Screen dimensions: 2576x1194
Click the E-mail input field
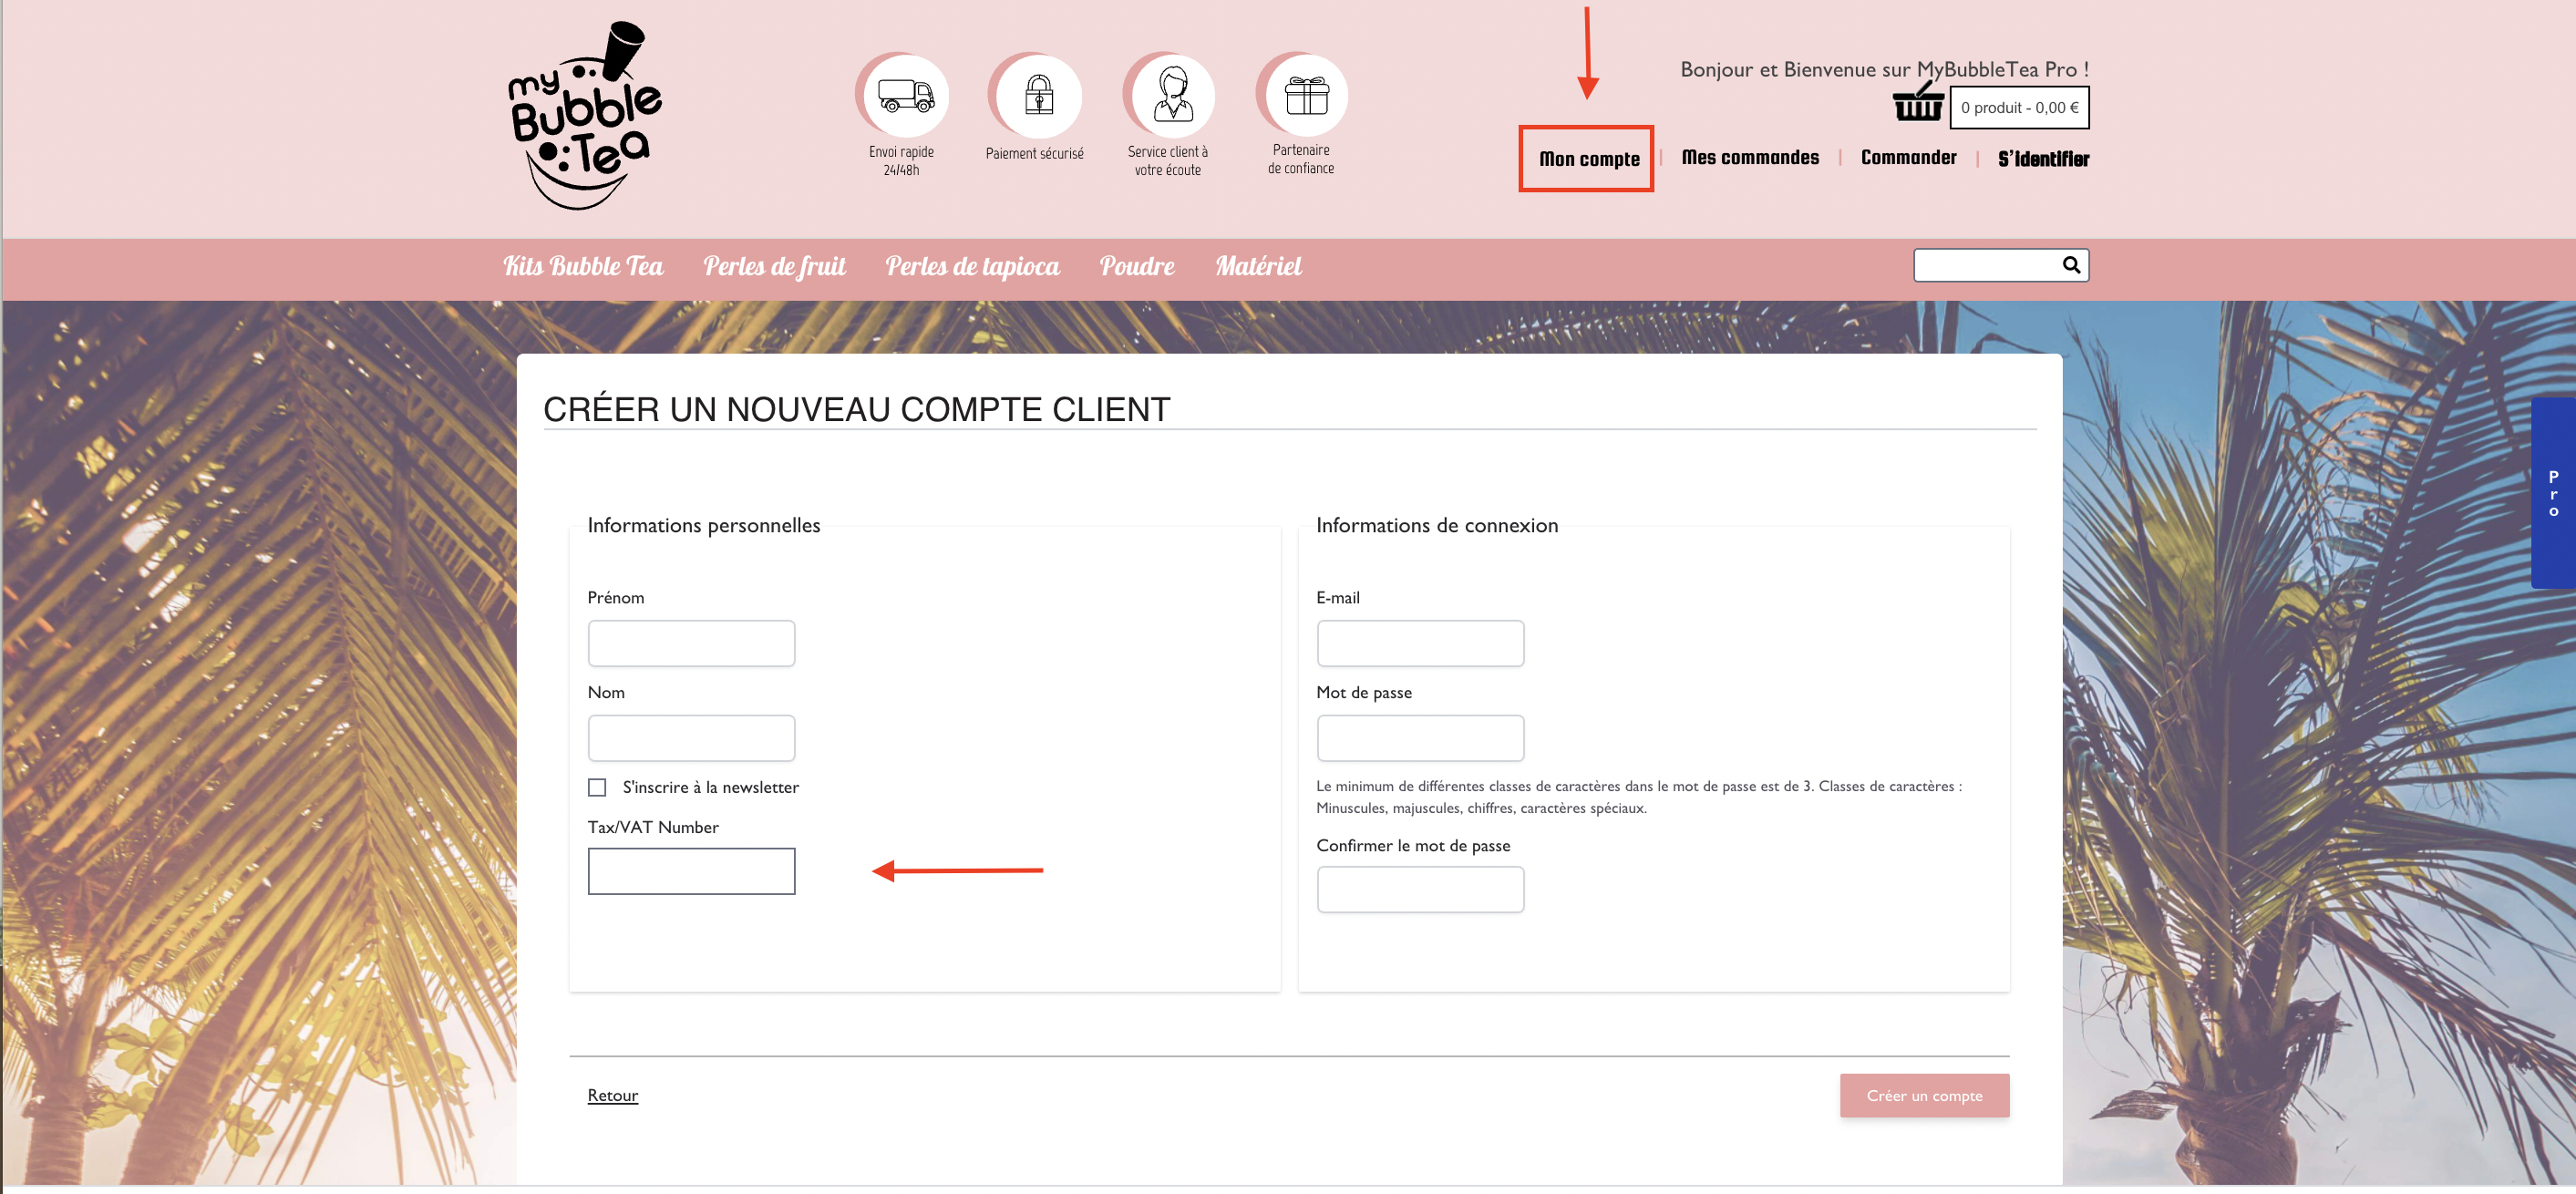1420,643
